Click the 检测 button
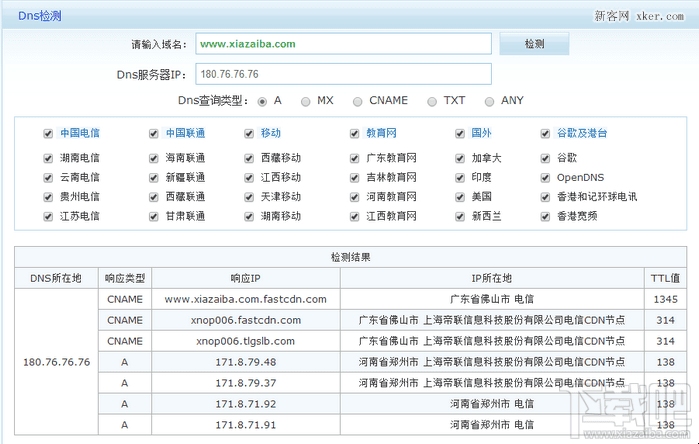 click(x=534, y=44)
